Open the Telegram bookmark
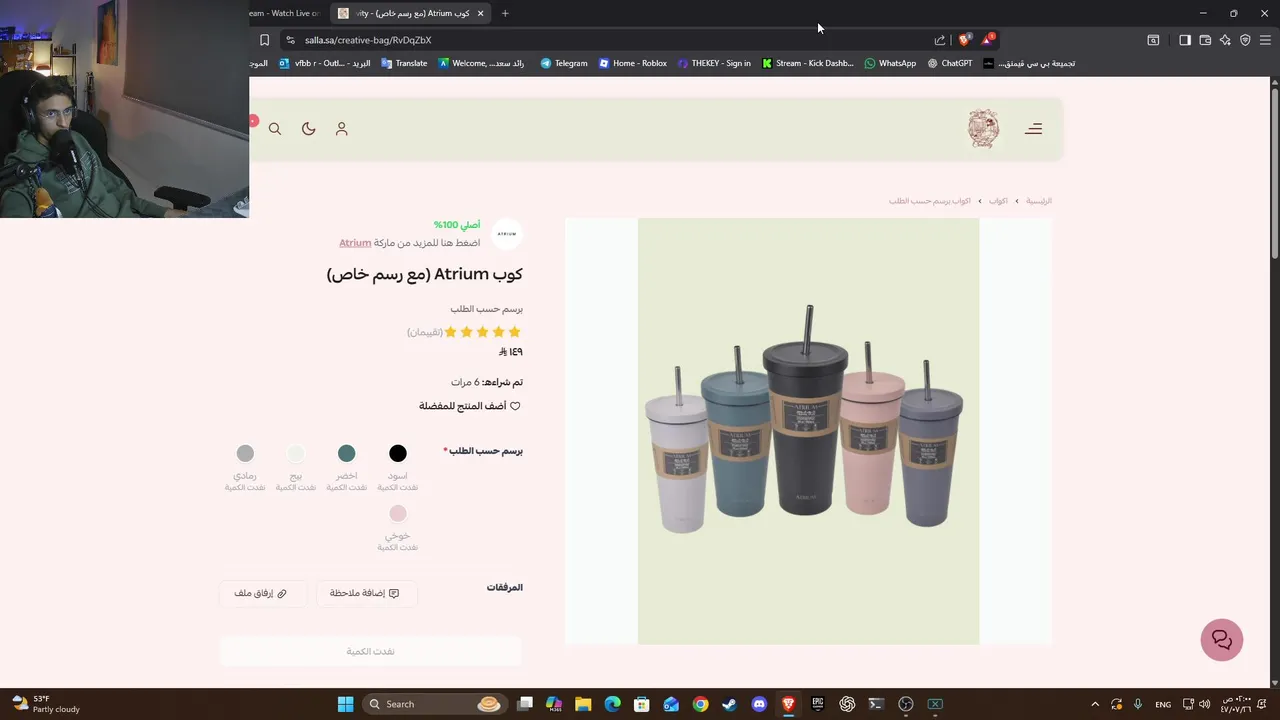1280x720 pixels. point(564,63)
